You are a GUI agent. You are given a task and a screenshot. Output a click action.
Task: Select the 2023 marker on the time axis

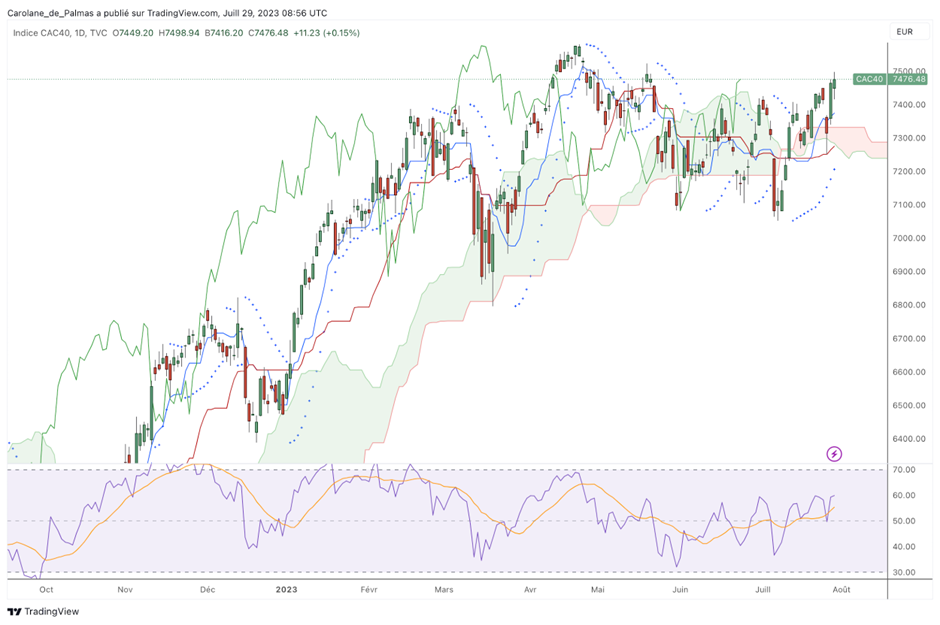point(285,590)
